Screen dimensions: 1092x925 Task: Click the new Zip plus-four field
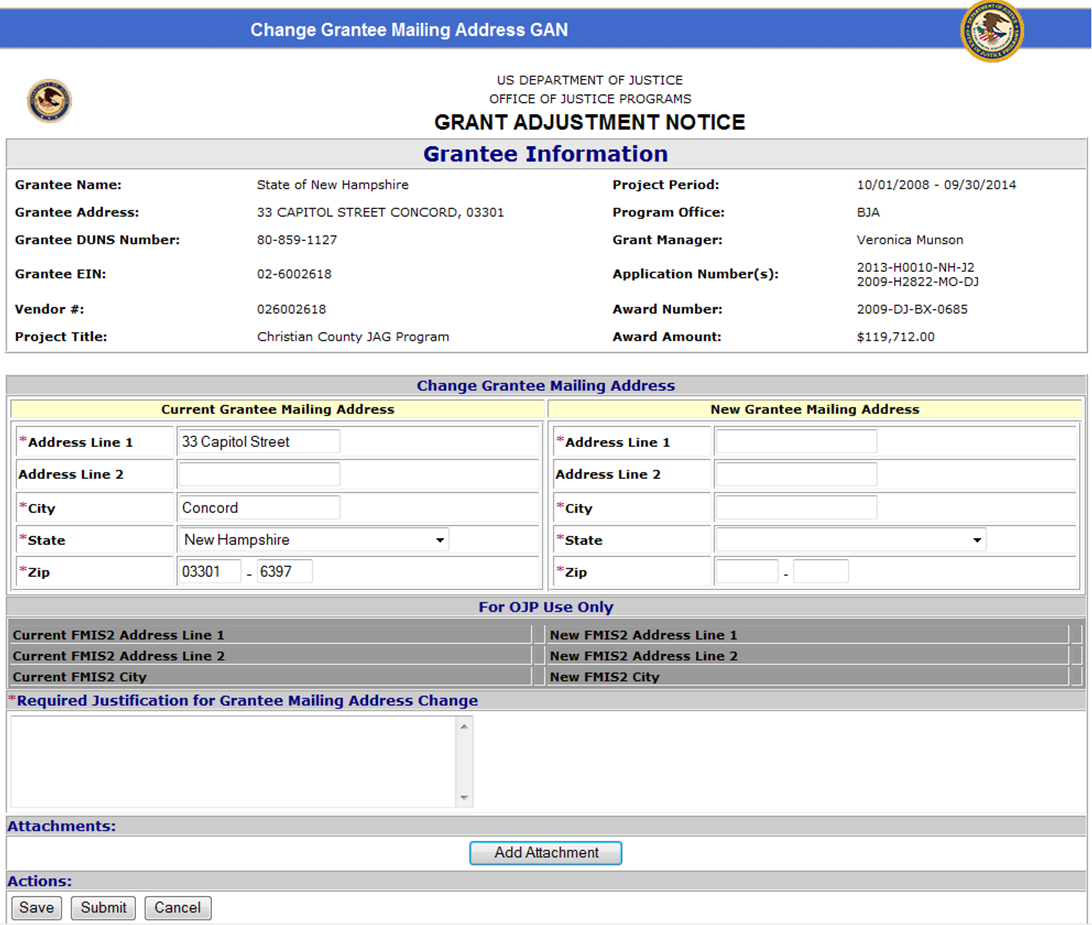(821, 572)
